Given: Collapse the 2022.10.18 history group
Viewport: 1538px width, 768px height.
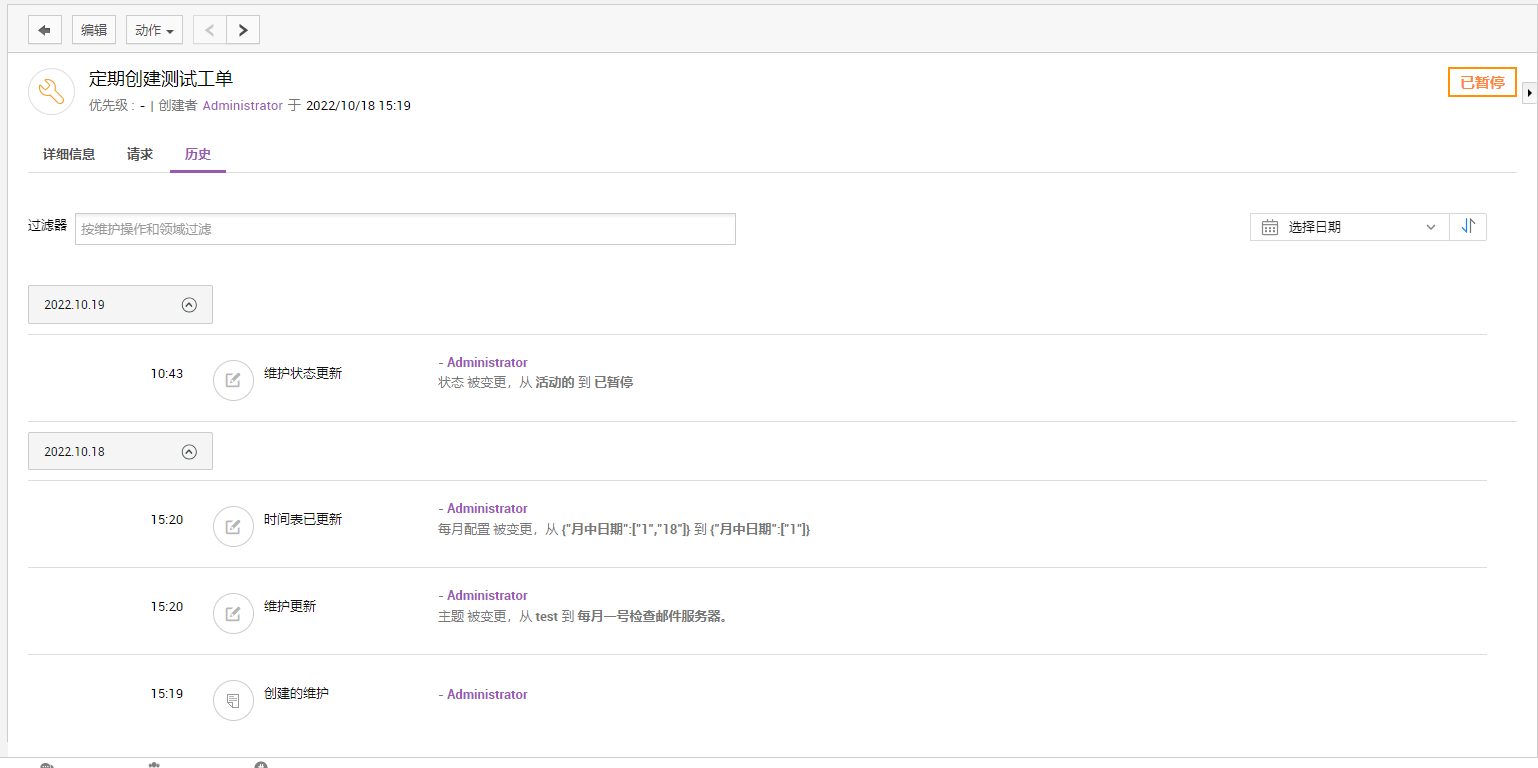Looking at the screenshot, I should (x=189, y=452).
